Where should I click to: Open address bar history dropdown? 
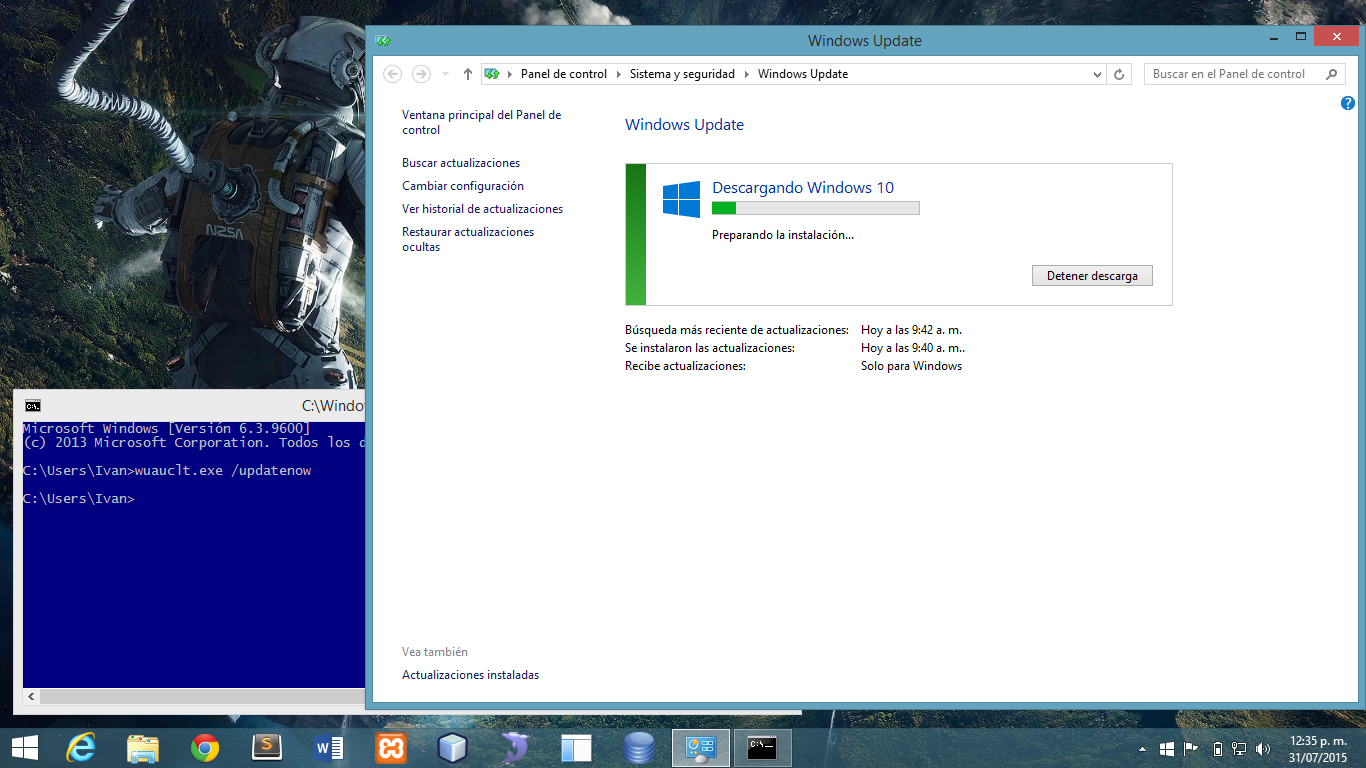click(x=1097, y=74)
